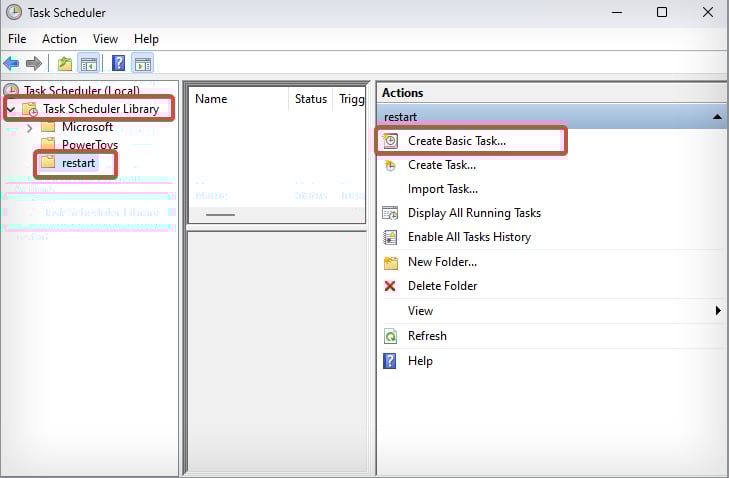Click the restart folder icon in tree
The height and width of the screenshot is (478, 729).
coord(48,162)
